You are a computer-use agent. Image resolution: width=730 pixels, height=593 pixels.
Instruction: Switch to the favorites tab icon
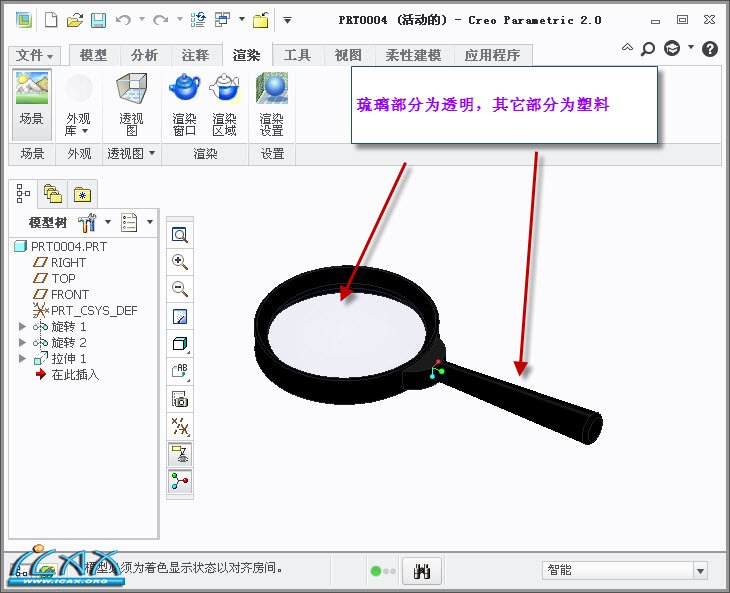pos(82,194)
